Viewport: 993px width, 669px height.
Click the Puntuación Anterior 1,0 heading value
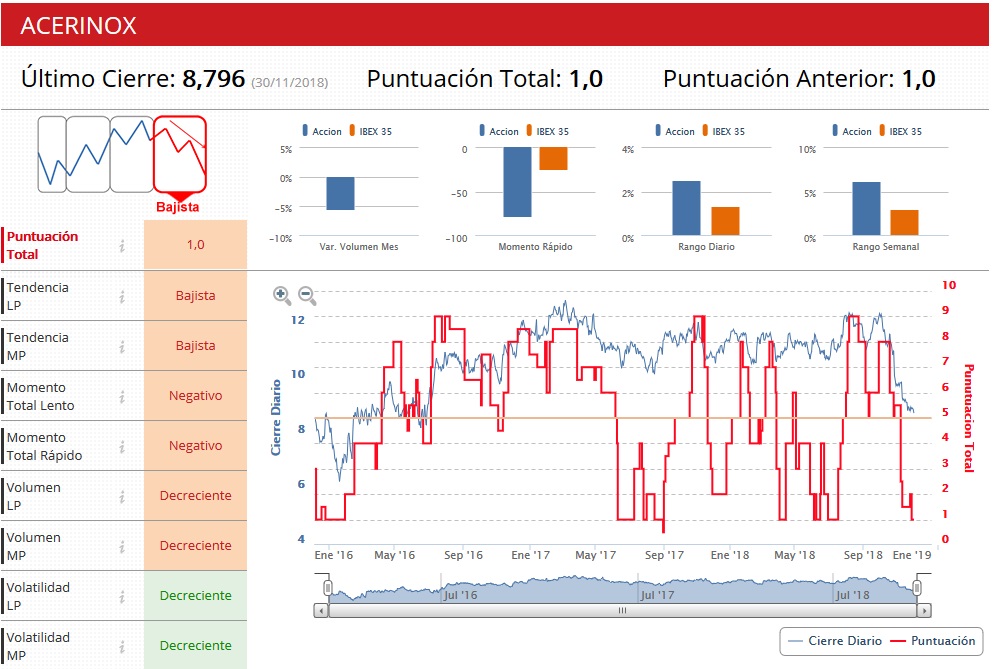918,79
